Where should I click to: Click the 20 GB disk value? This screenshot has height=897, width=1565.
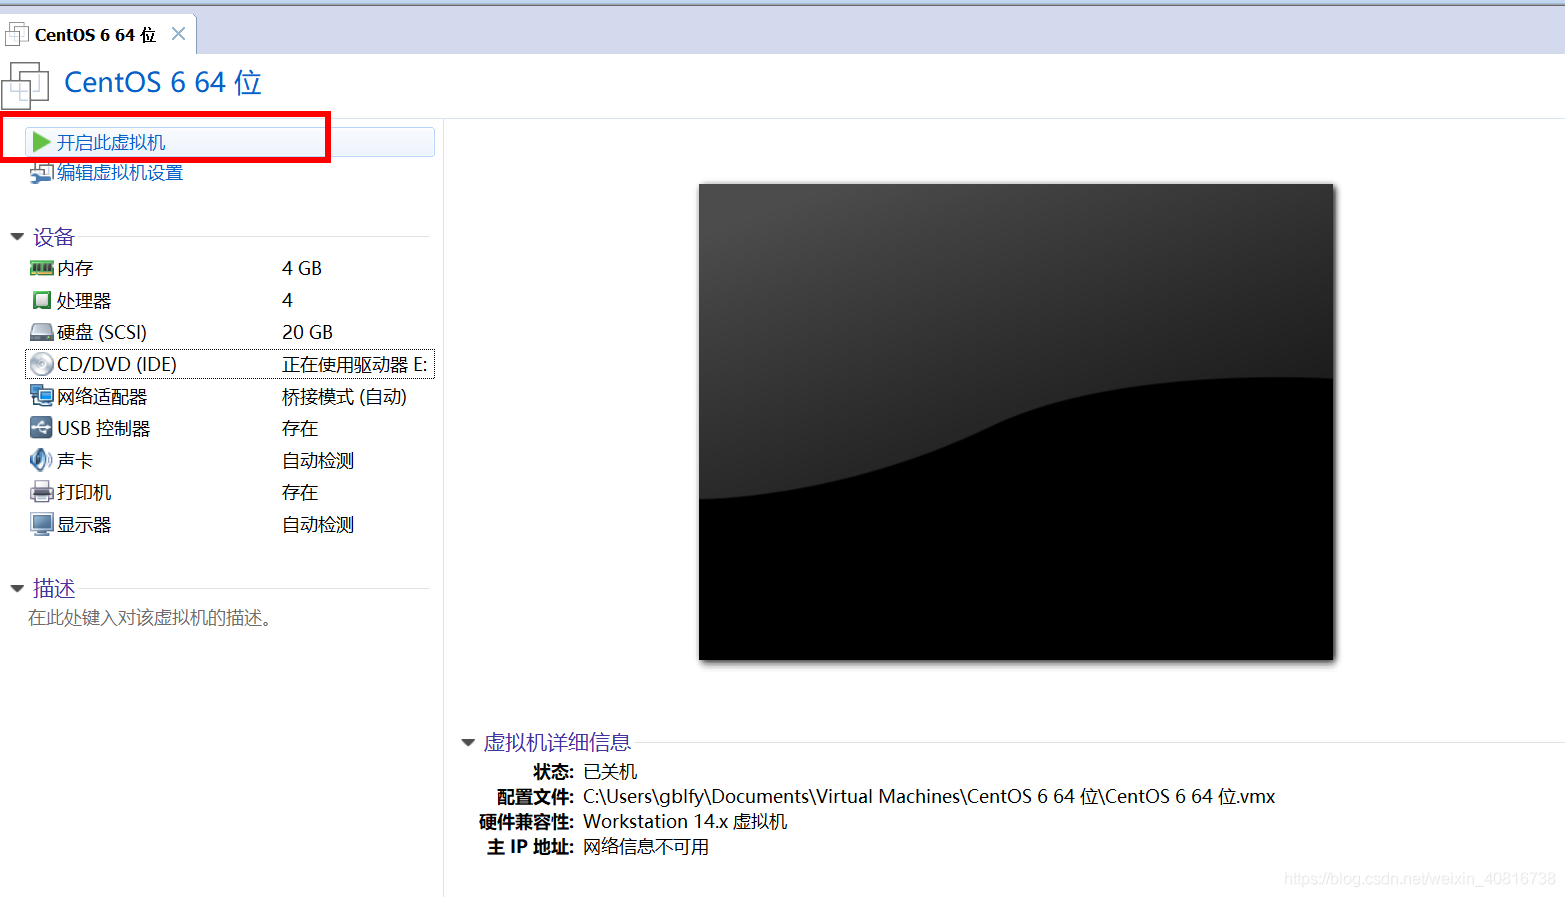307,332
